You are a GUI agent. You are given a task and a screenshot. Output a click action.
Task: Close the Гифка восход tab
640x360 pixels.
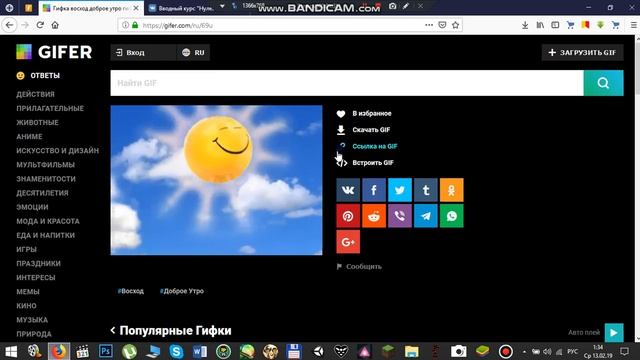(x=136, y=8)
